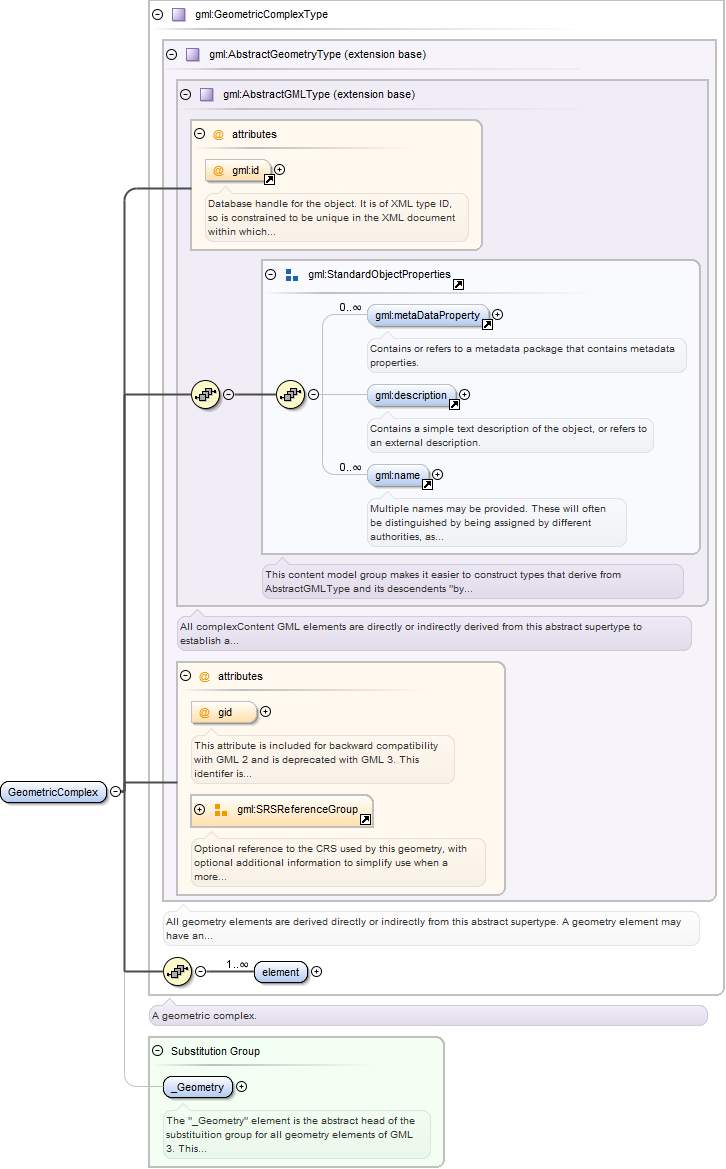Click the purple gml:GeometricComplexType type icon
The height and width of the screenshot is (1169, 726).
(x=179, y=14)
